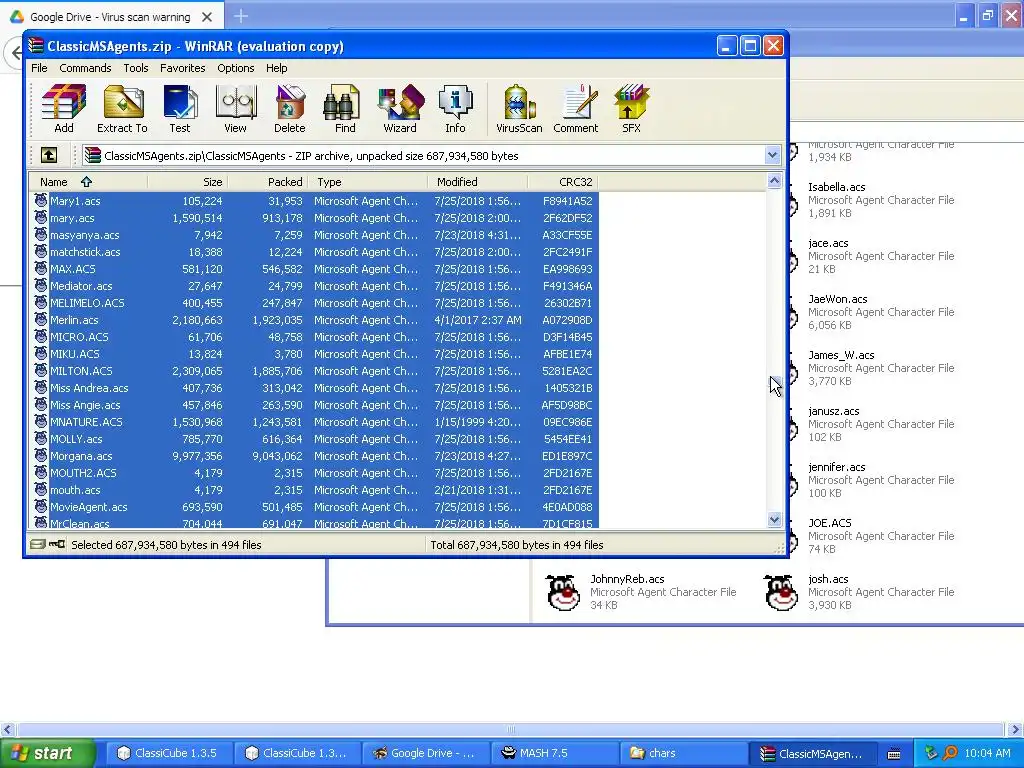The height and width of the screenshot is (768, 1024).
Task: Click the keyboard language bar icon in taskbar
Action: click(894, 754)
